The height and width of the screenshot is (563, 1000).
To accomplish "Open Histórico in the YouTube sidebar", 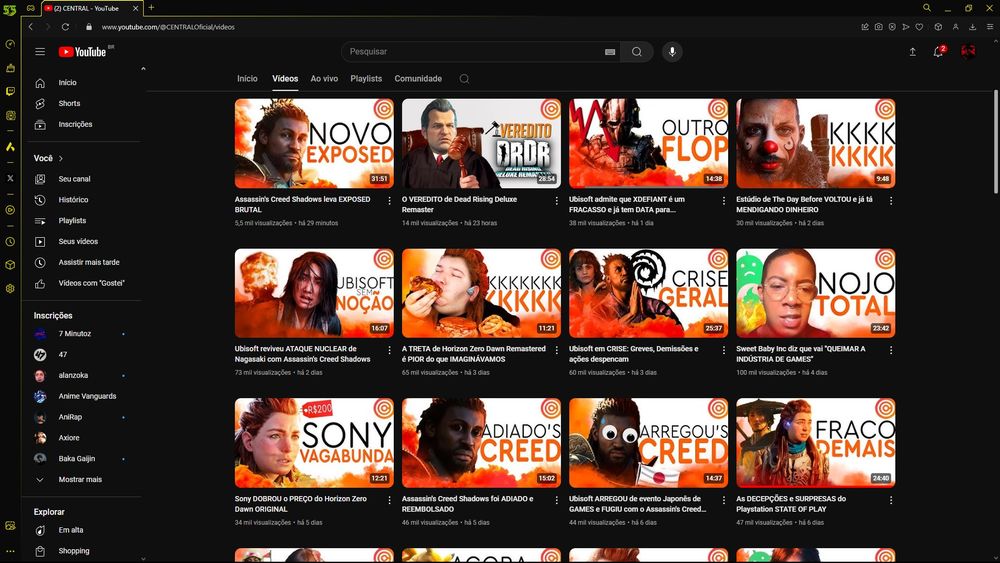I will click(73, 200).
